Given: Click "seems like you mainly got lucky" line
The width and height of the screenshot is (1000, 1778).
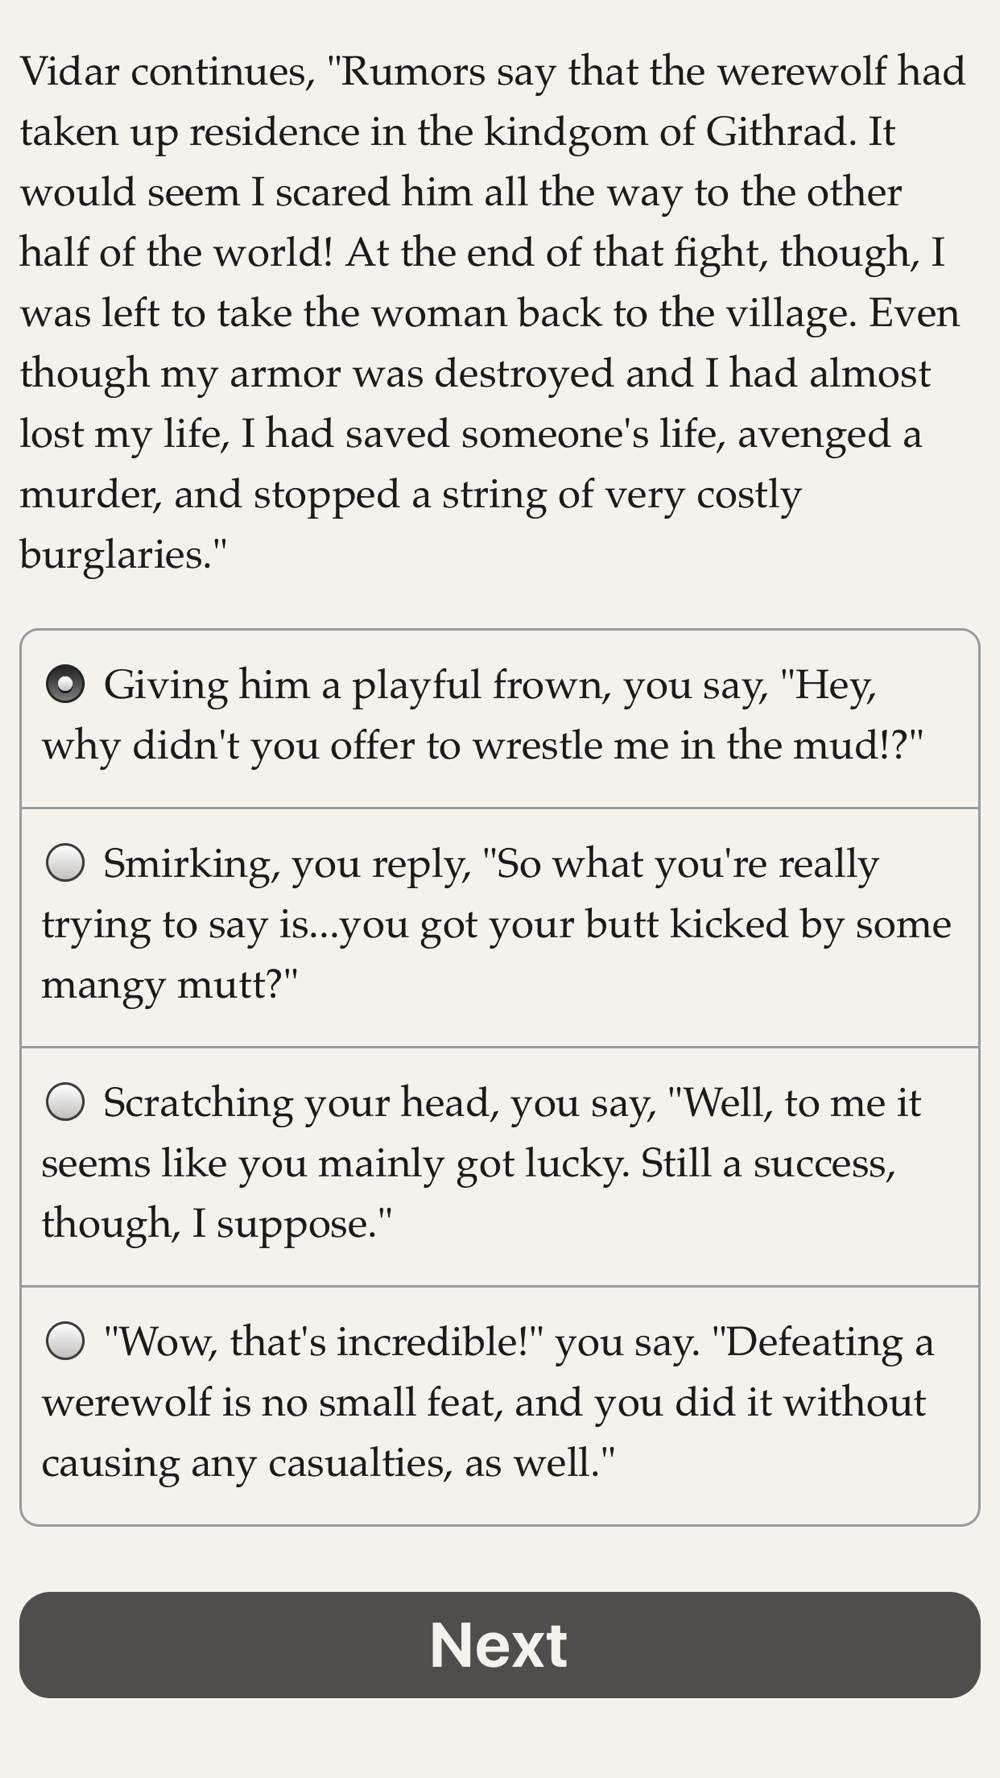Looking at the screenshot, I should [x=468, y=1163].
